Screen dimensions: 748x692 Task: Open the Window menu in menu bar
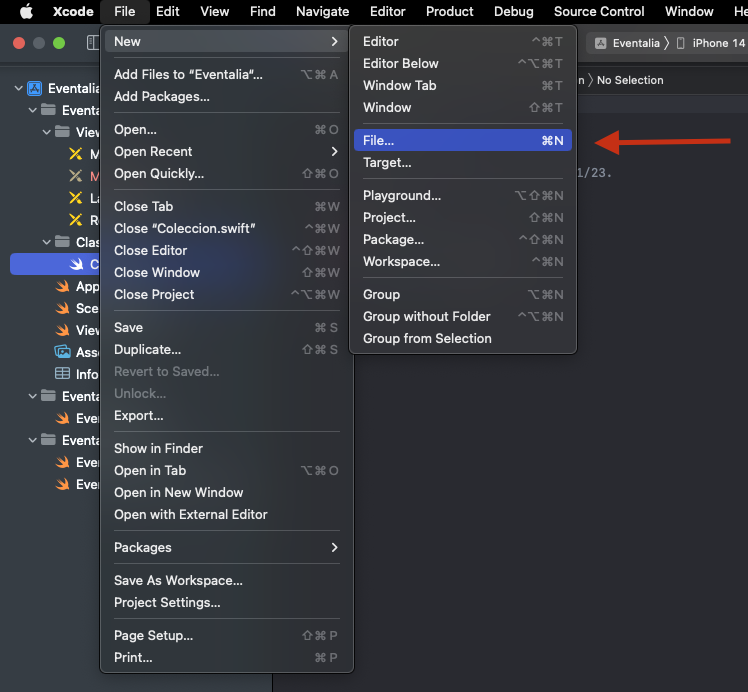point(689,11)
